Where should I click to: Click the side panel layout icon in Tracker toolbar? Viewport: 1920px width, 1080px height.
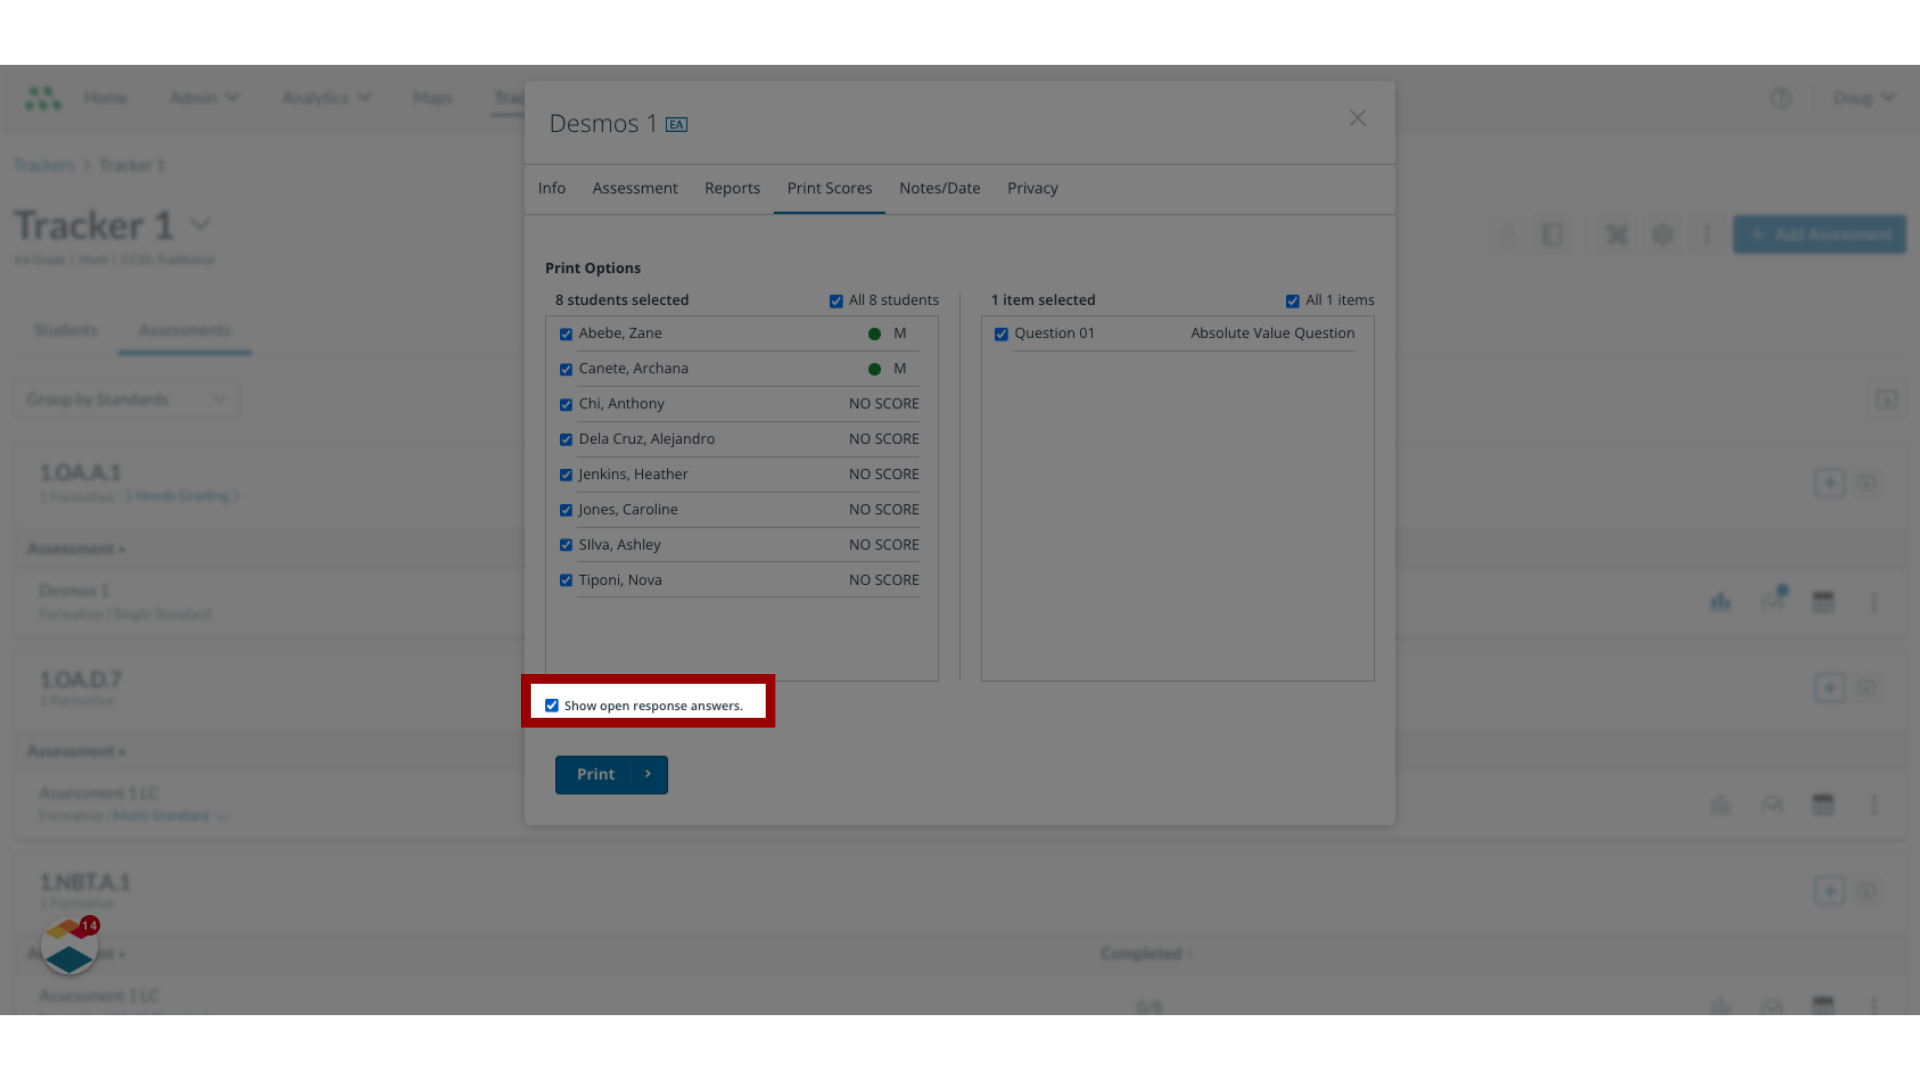(1552, 235)
